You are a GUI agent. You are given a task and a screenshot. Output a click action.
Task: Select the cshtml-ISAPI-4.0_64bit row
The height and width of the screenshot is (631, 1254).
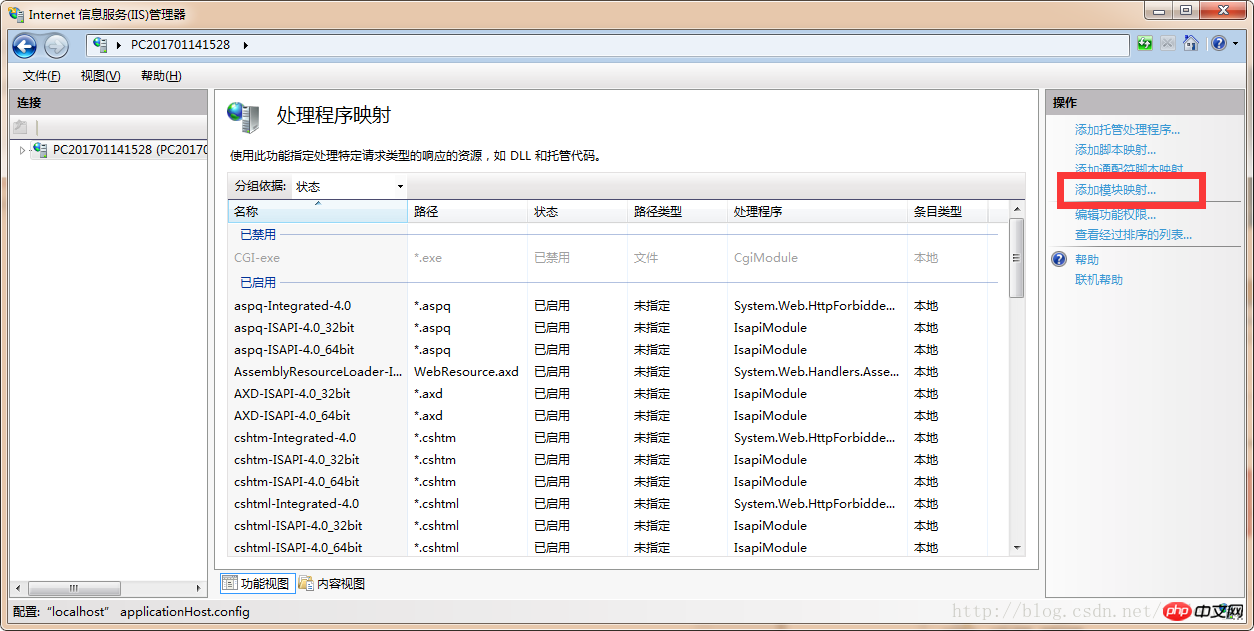pos(617,547)
